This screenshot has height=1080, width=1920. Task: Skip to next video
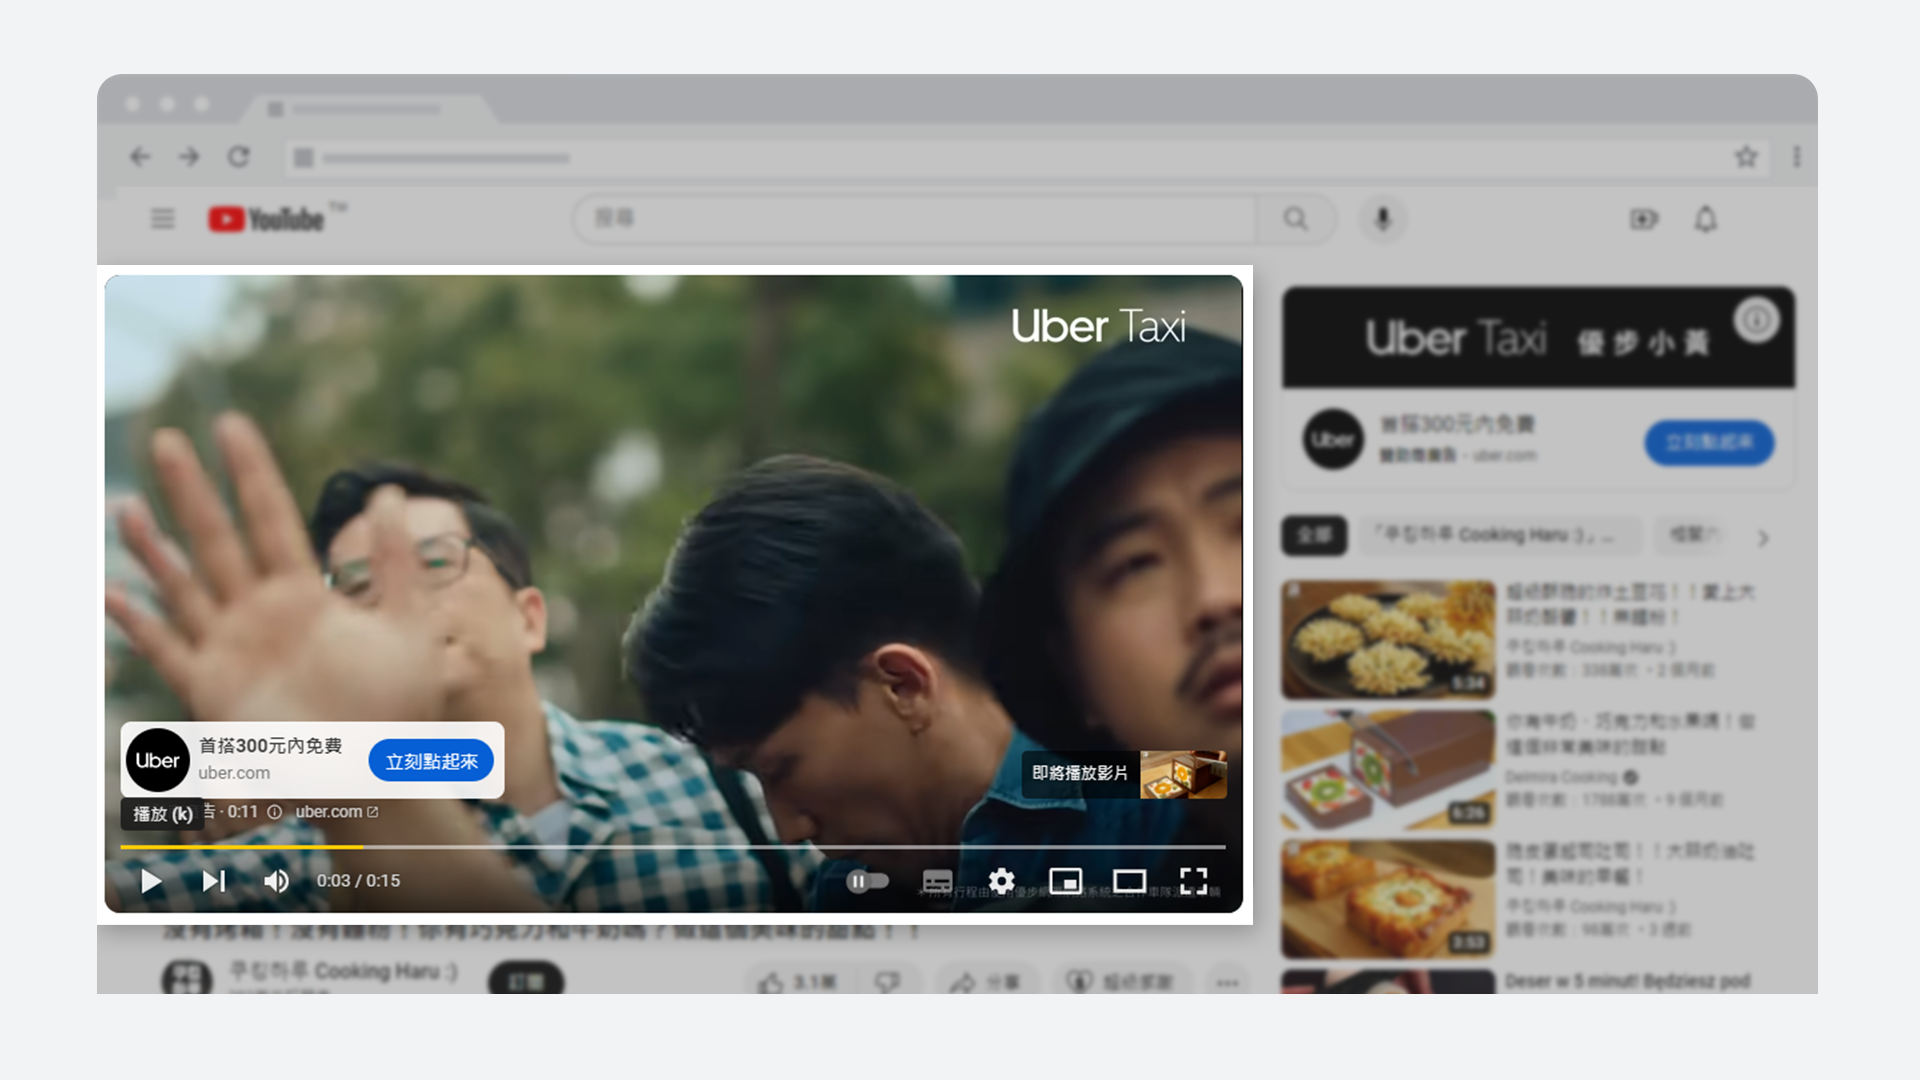point(214,881)
